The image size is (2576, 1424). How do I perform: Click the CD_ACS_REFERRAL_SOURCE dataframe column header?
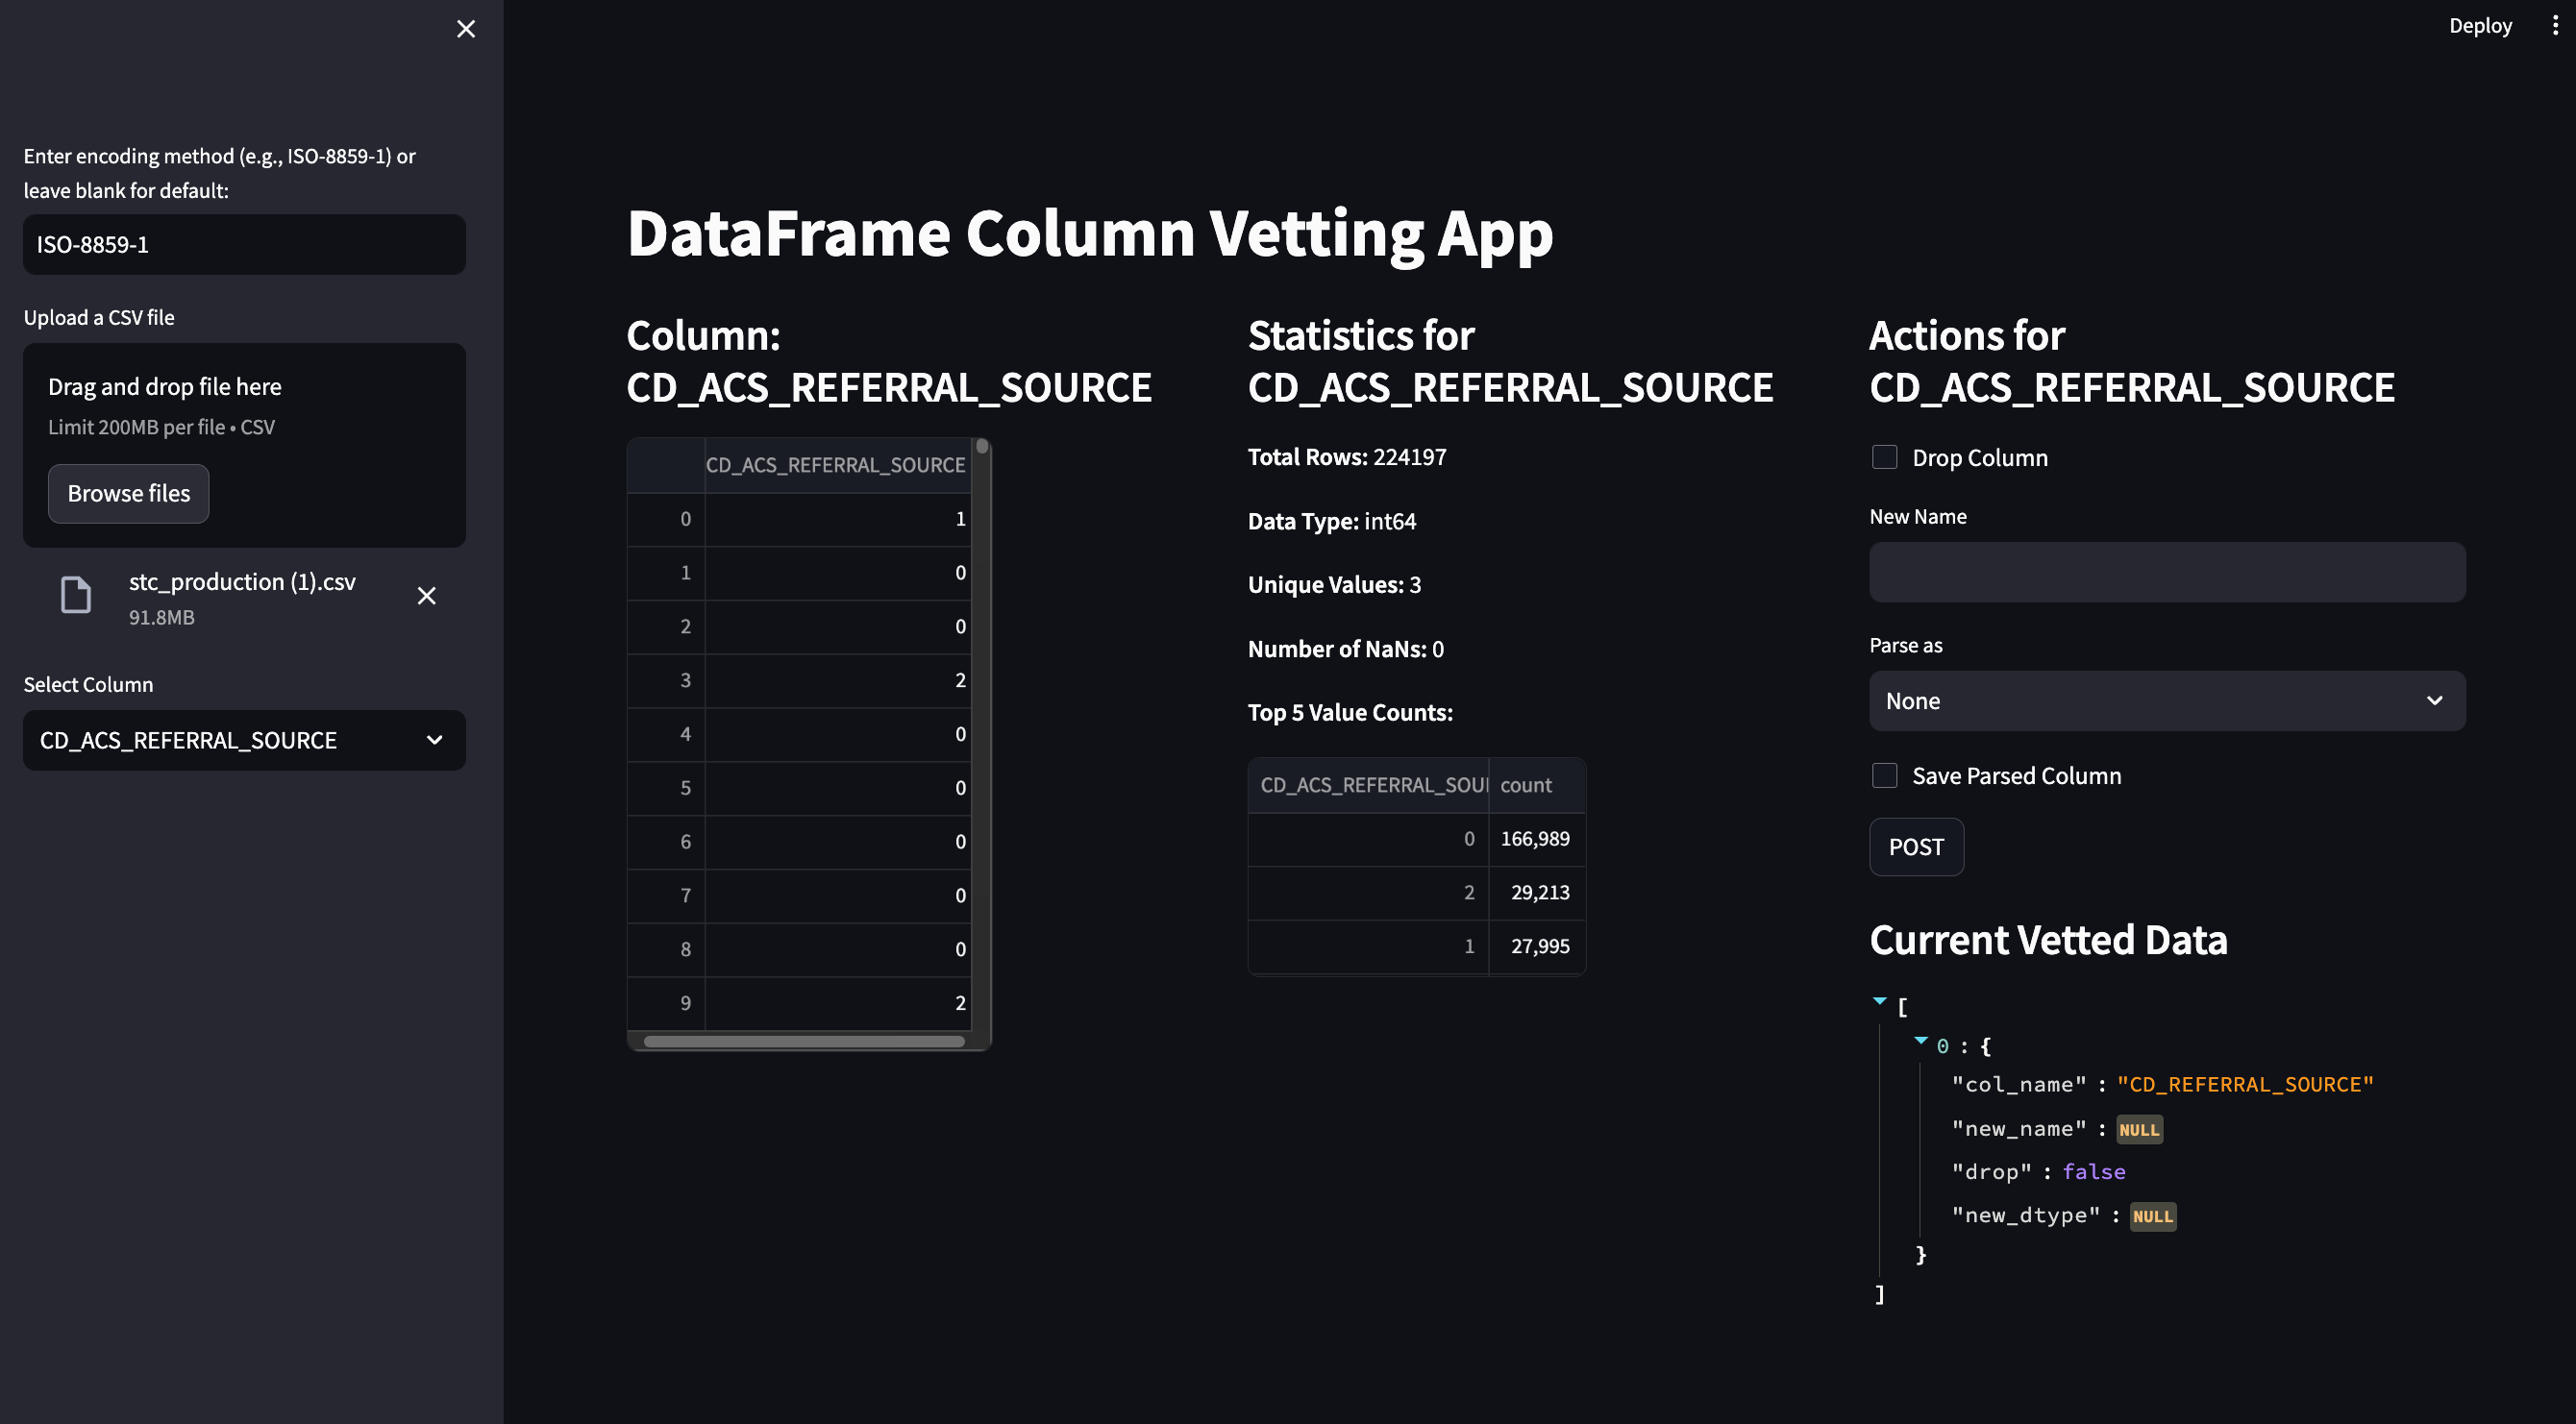(x=836, y=465)
